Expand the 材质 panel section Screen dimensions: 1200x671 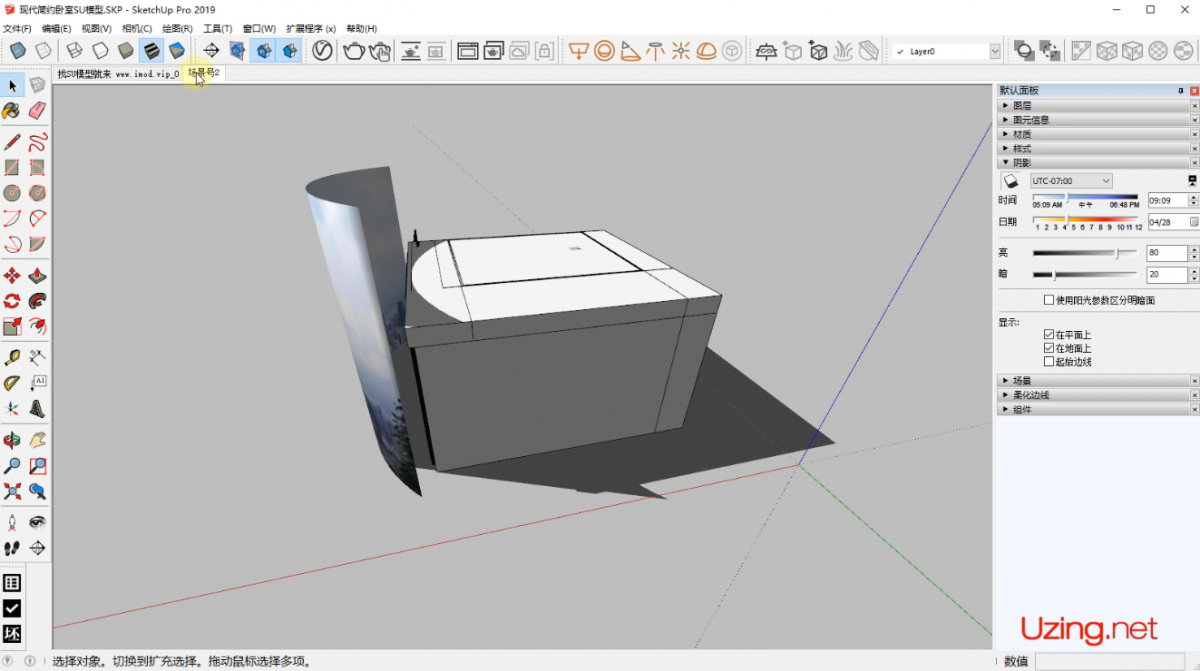tap(1021, 134)
